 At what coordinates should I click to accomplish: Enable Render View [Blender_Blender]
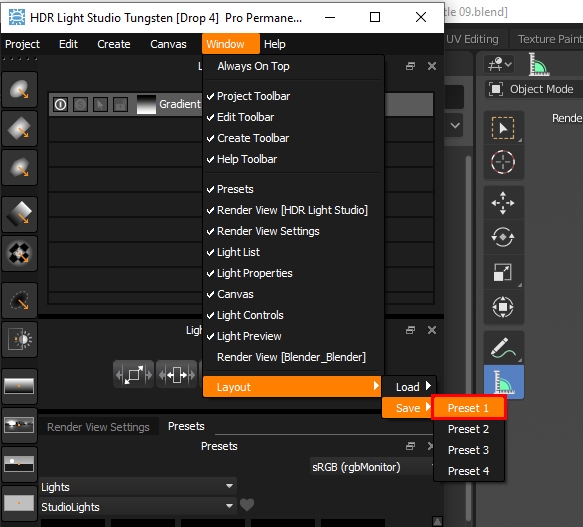coord(292,357)
